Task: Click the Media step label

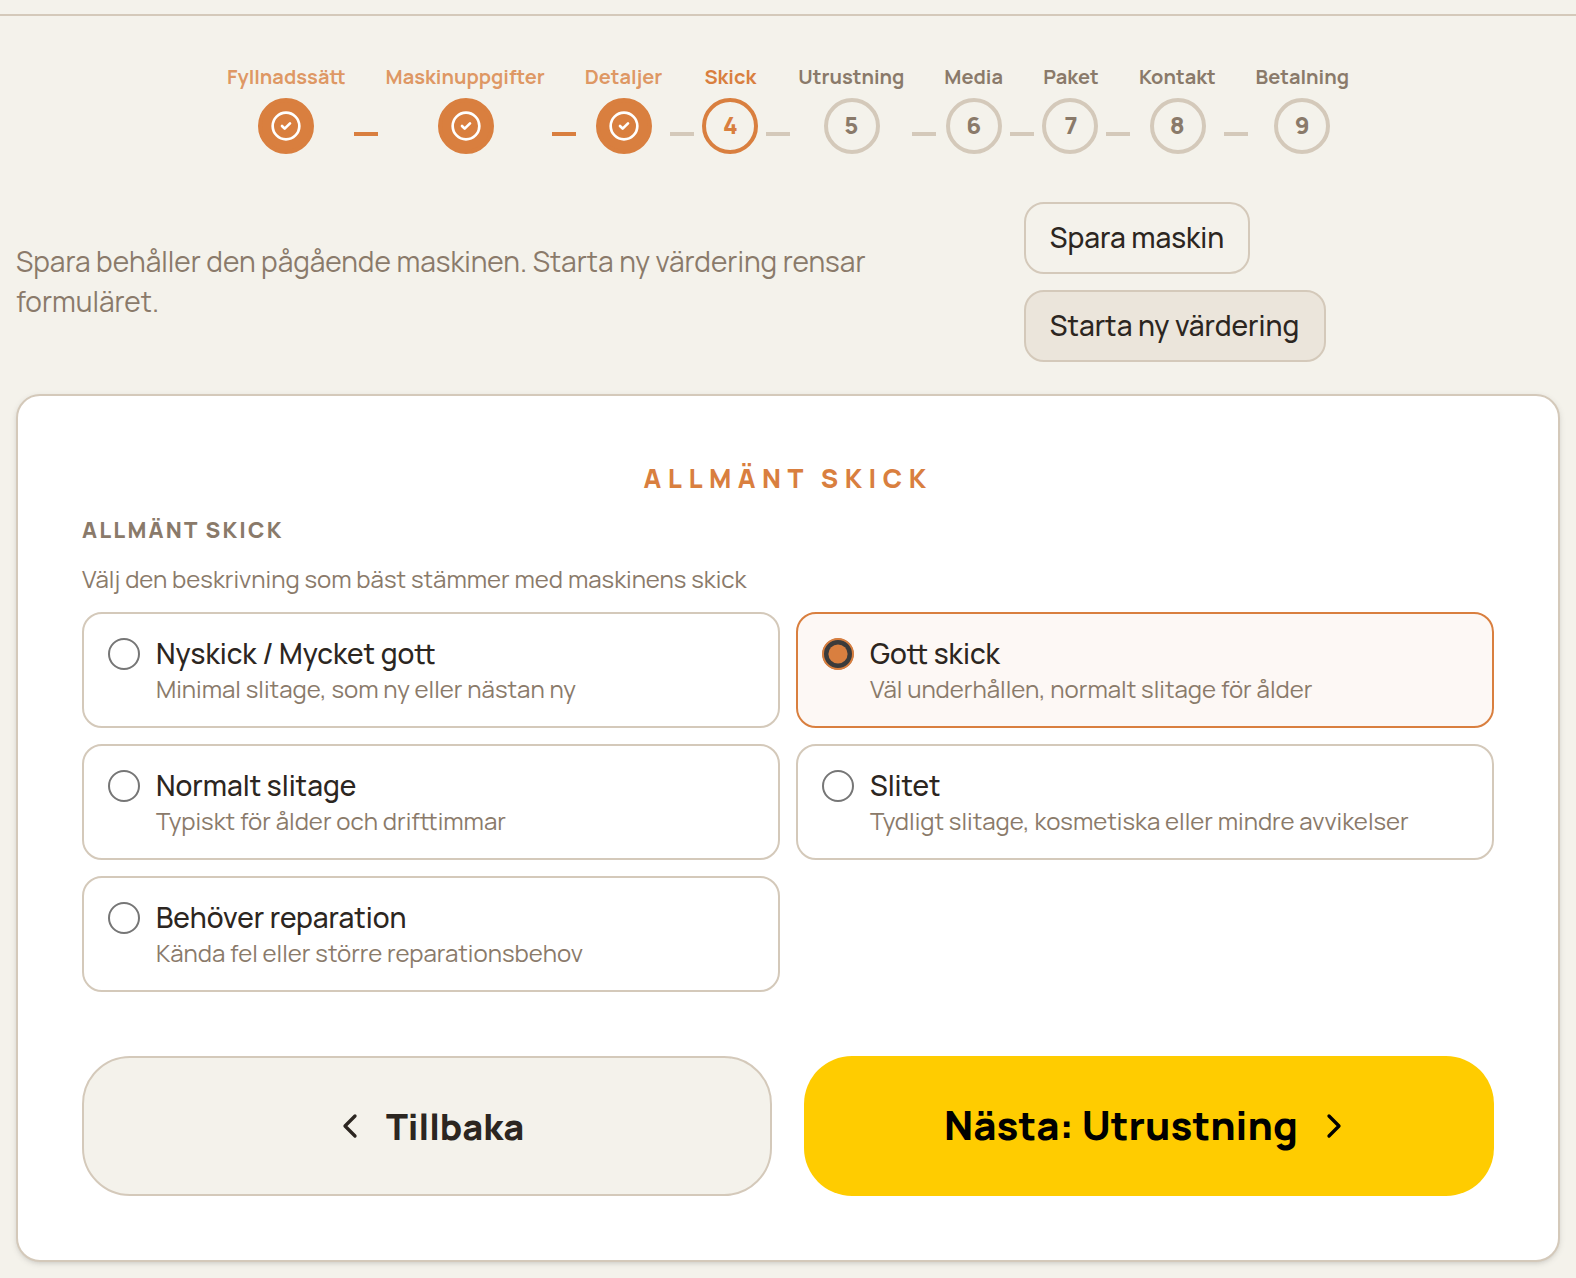Action: 974,77
